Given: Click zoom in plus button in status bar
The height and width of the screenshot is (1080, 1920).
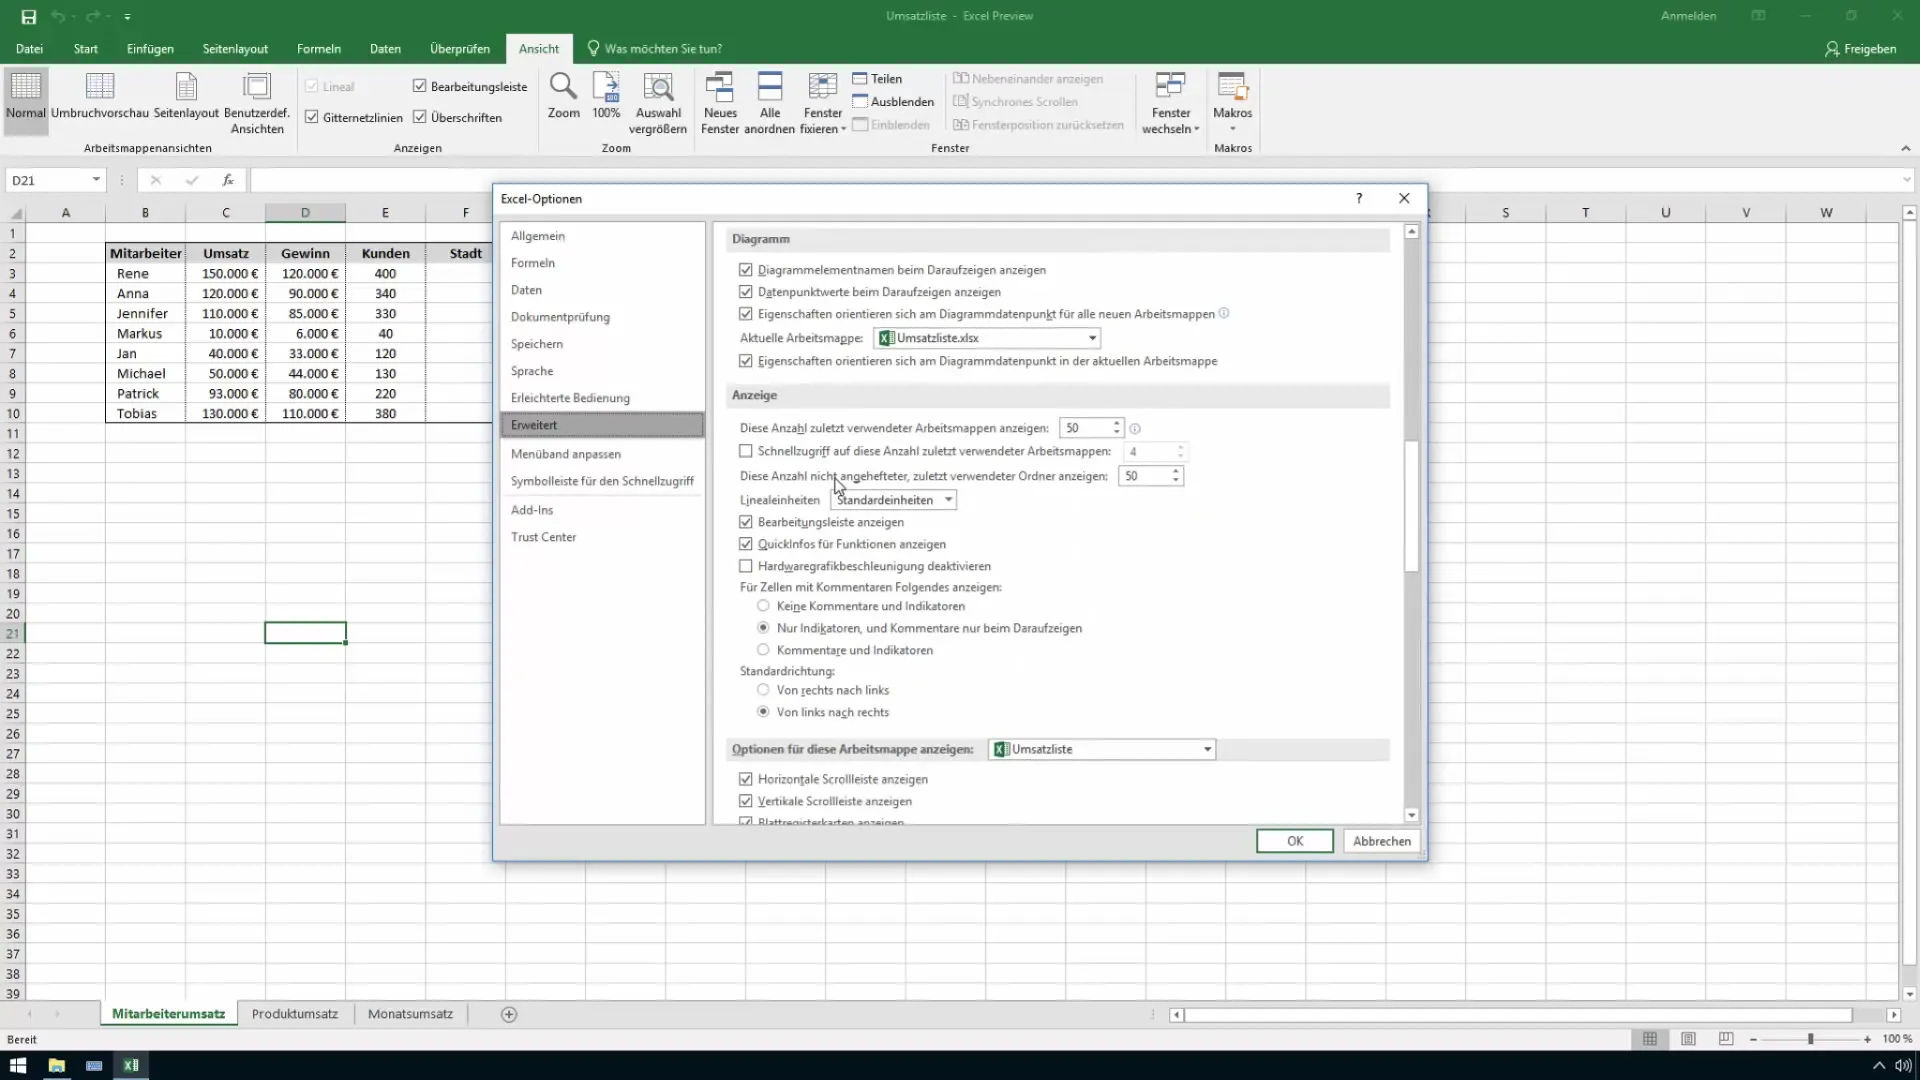Looking at the screenshot, I should pyautogui.click(x=1867, y=1039).
